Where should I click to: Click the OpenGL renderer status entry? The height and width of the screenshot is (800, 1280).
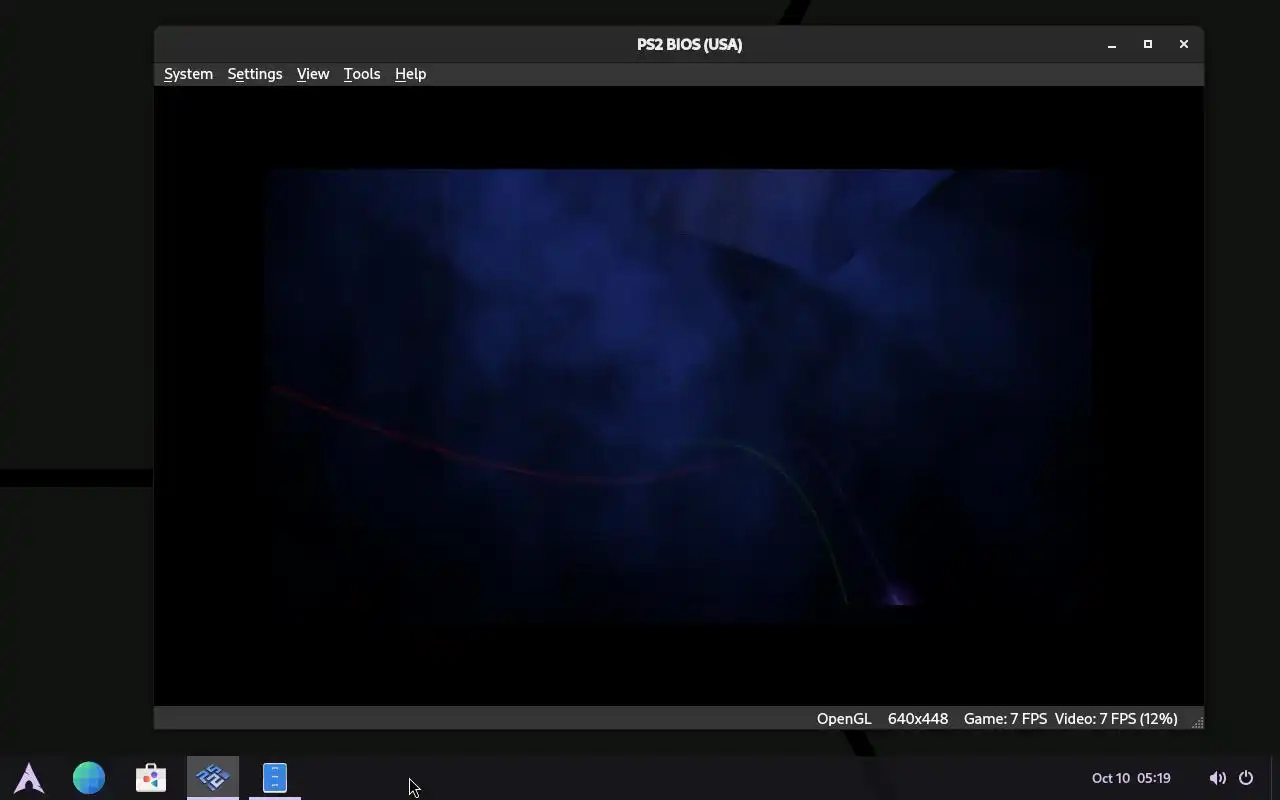click(844, 719)
